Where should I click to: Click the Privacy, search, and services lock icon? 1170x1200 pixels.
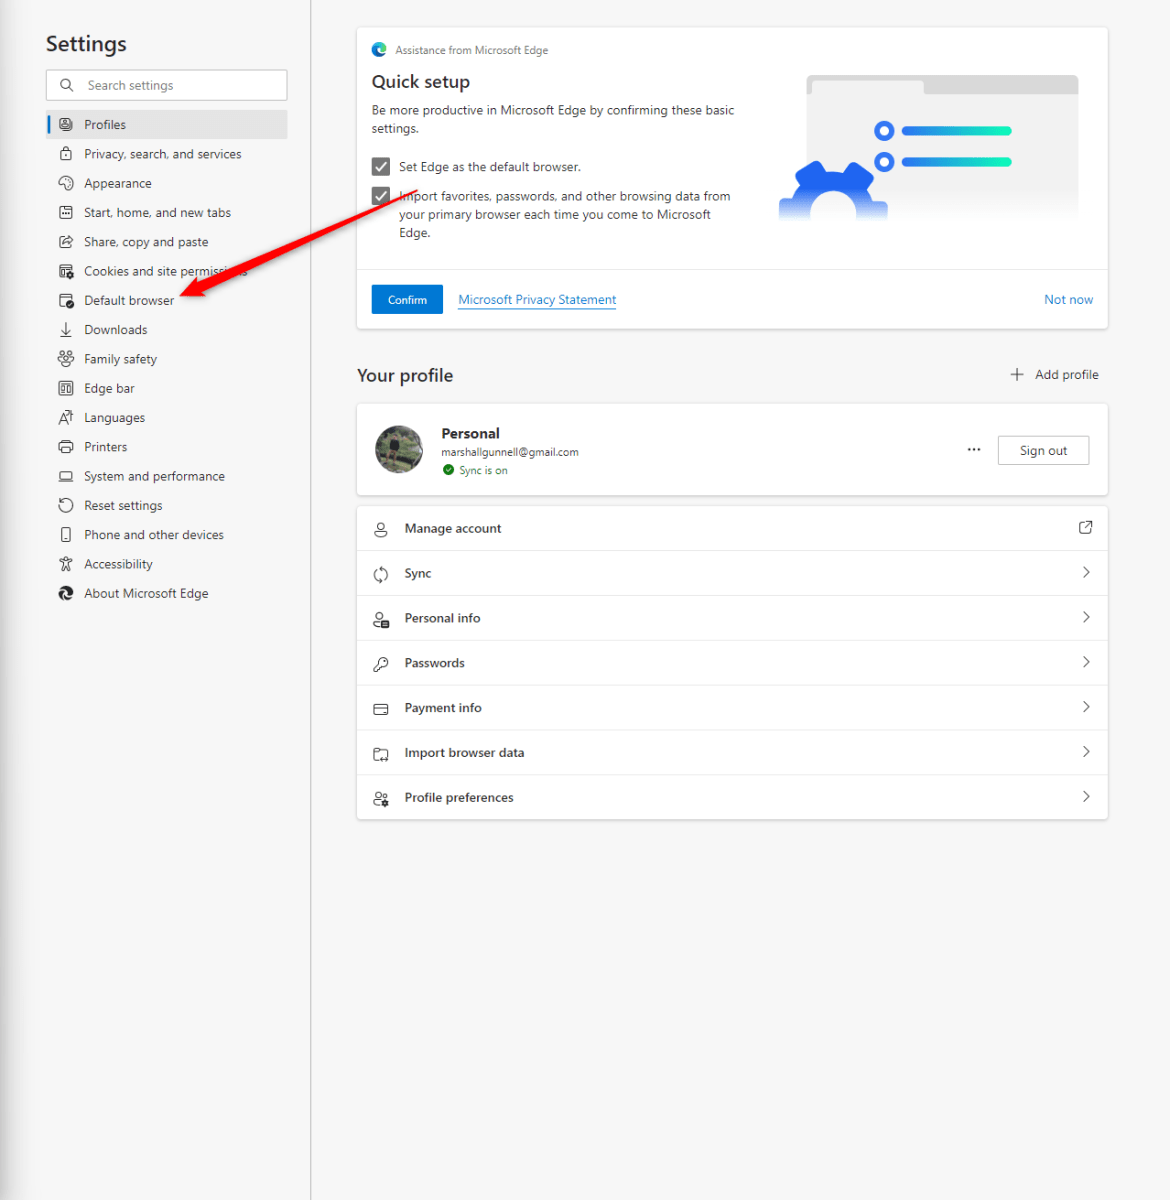tap(66, 154)
